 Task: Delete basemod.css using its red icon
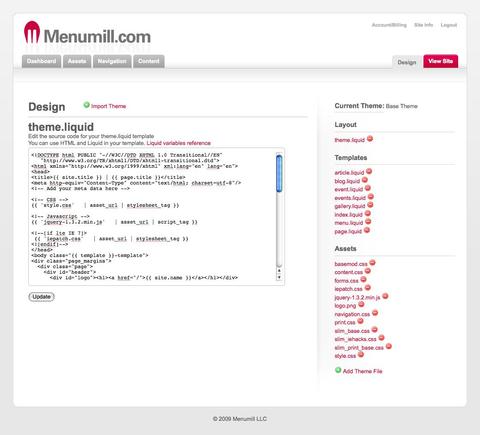[x=372, y=263]
